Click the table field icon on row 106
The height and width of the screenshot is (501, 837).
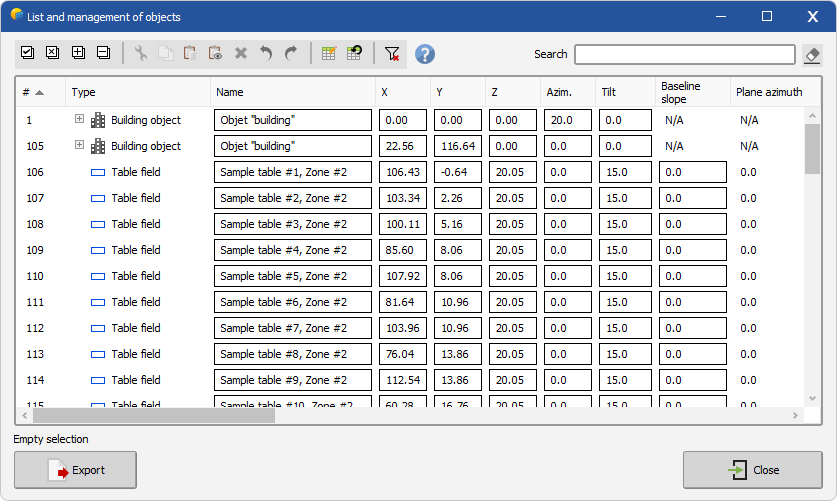98,172
